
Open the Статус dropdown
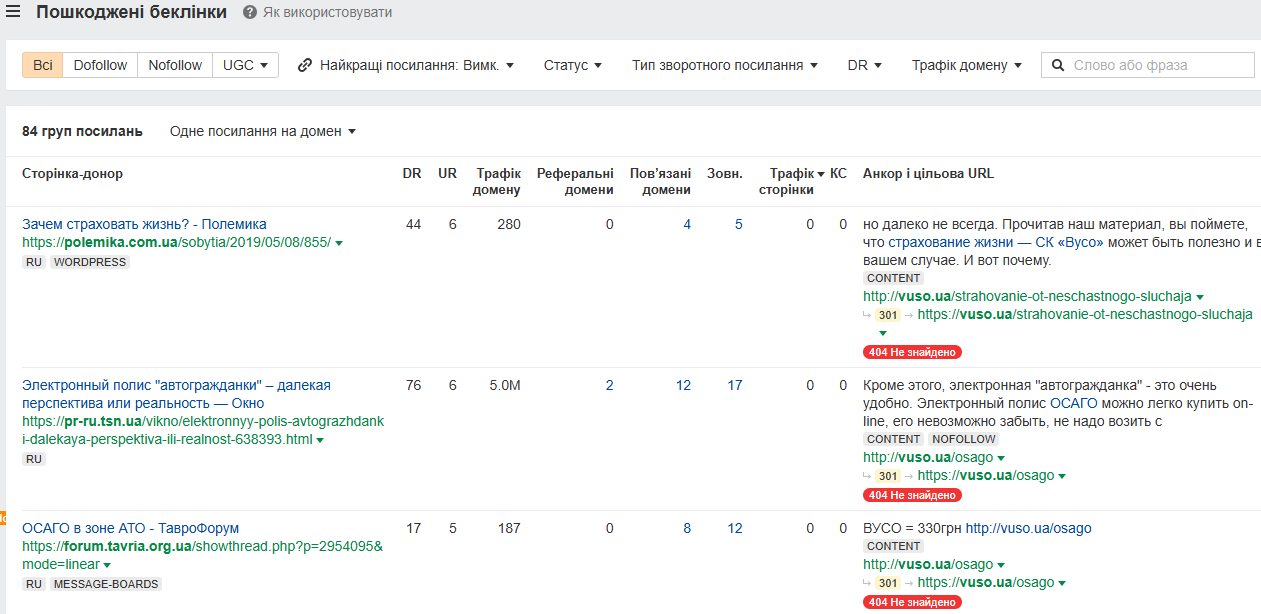click(572, 65)
